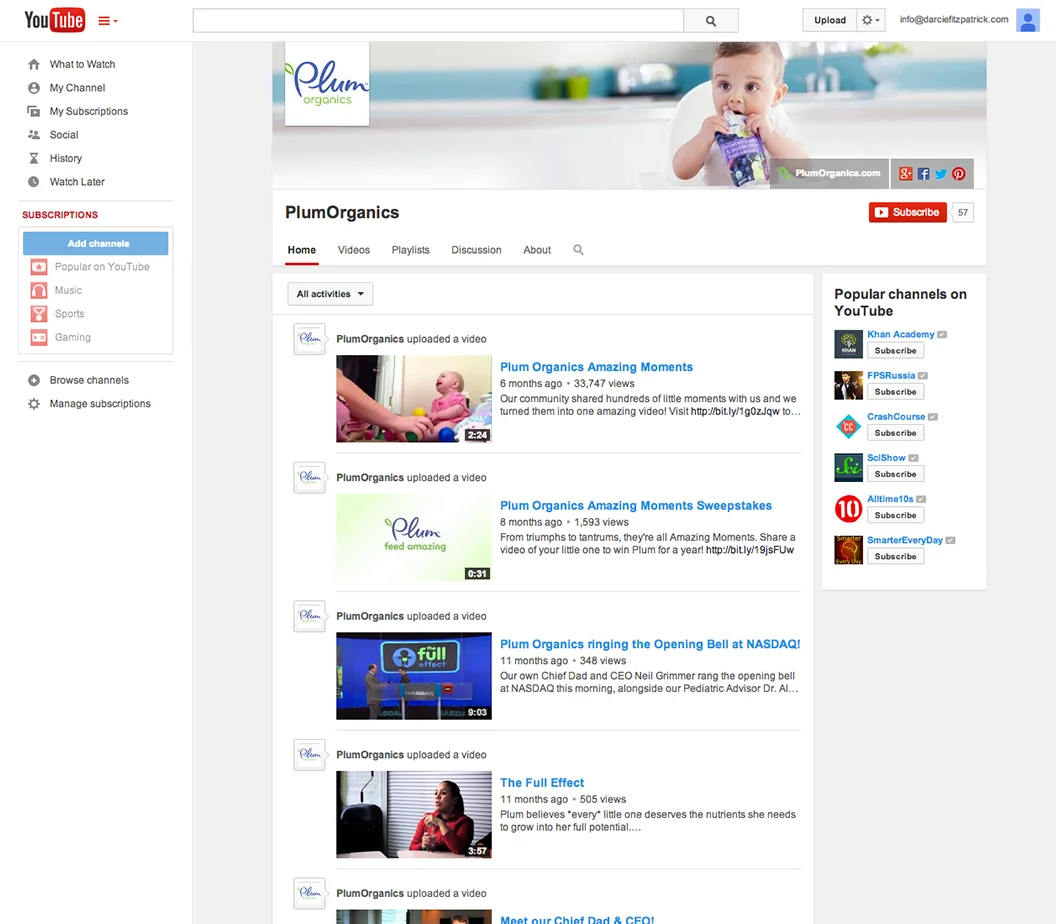This screenshot has width=1056, height=924.
Task: Click the Browse channels plus icon
Action: click(x=34, y=381)
